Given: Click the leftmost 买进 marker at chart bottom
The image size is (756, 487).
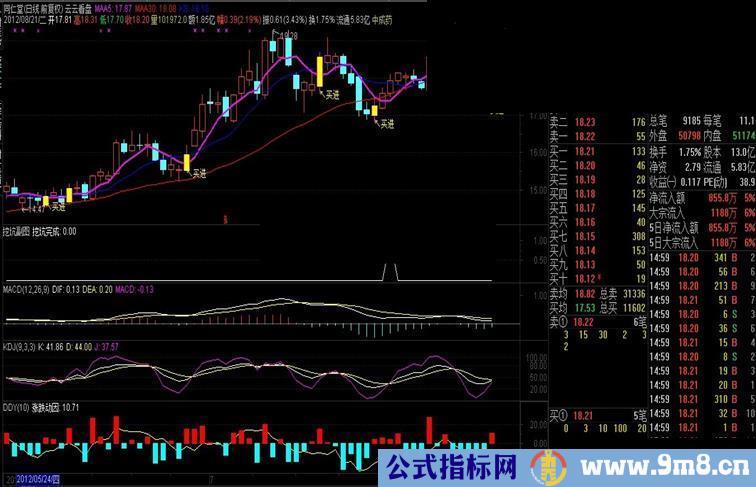Looking at the screenshot, I should tap(57, 207).
